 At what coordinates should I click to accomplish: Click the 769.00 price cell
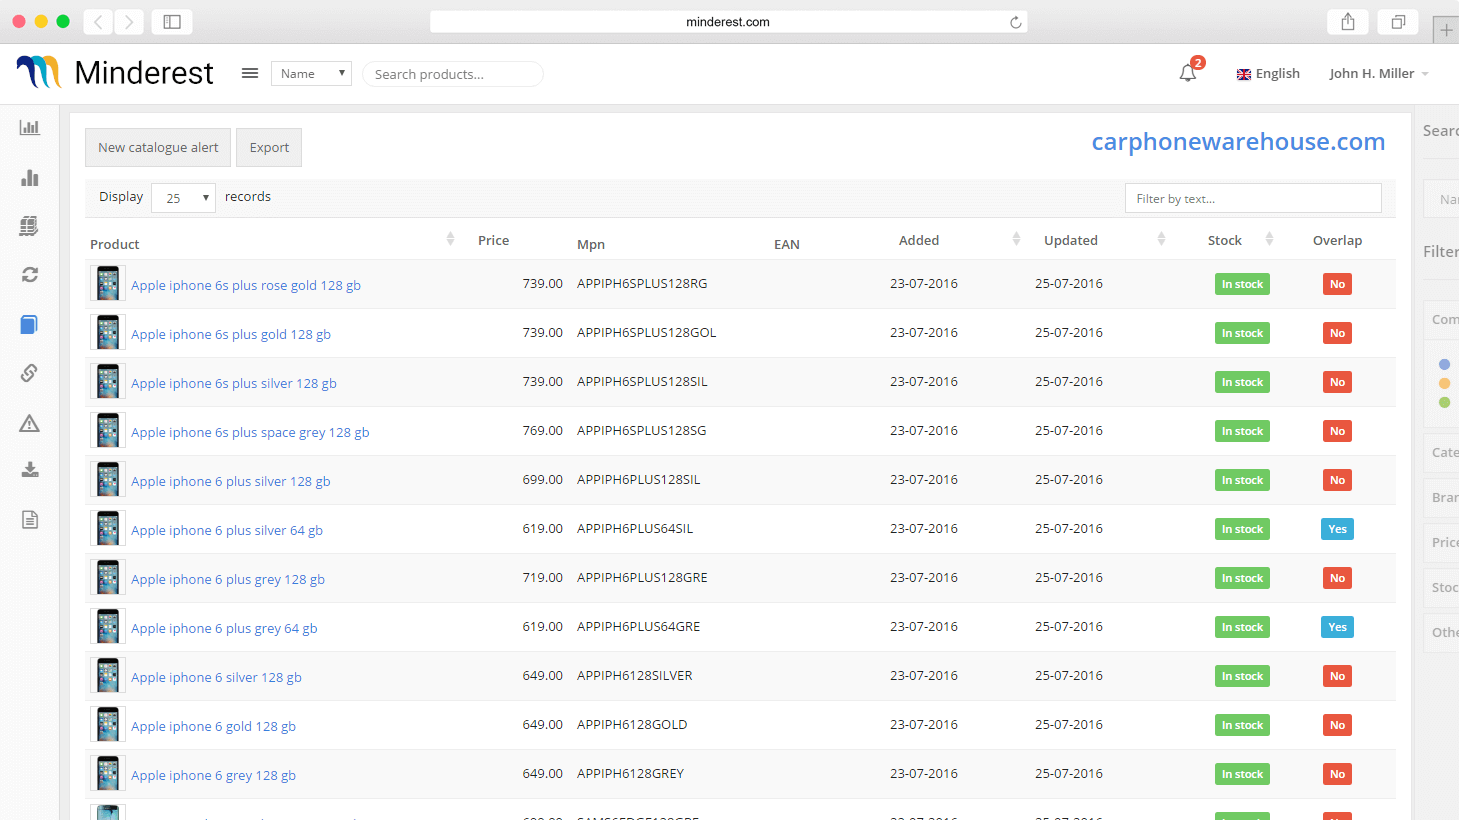click(x=542, y=430)
